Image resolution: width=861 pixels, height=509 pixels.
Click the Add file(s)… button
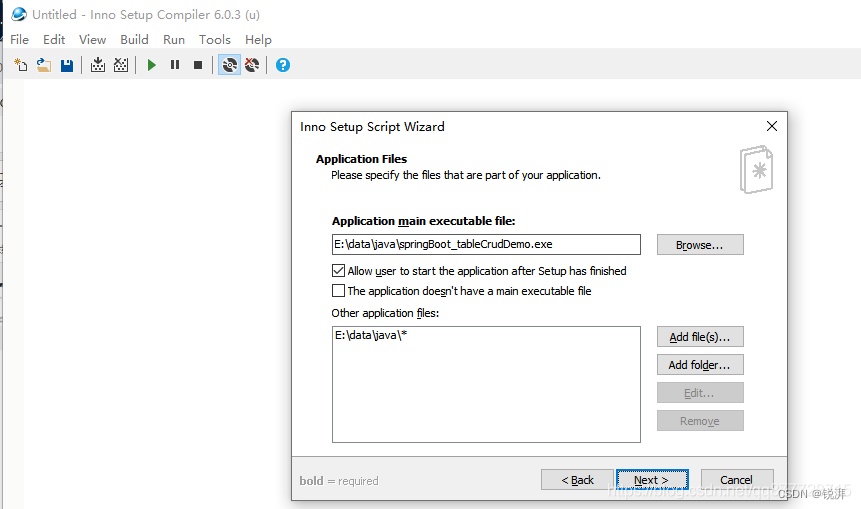coord(700,337)
